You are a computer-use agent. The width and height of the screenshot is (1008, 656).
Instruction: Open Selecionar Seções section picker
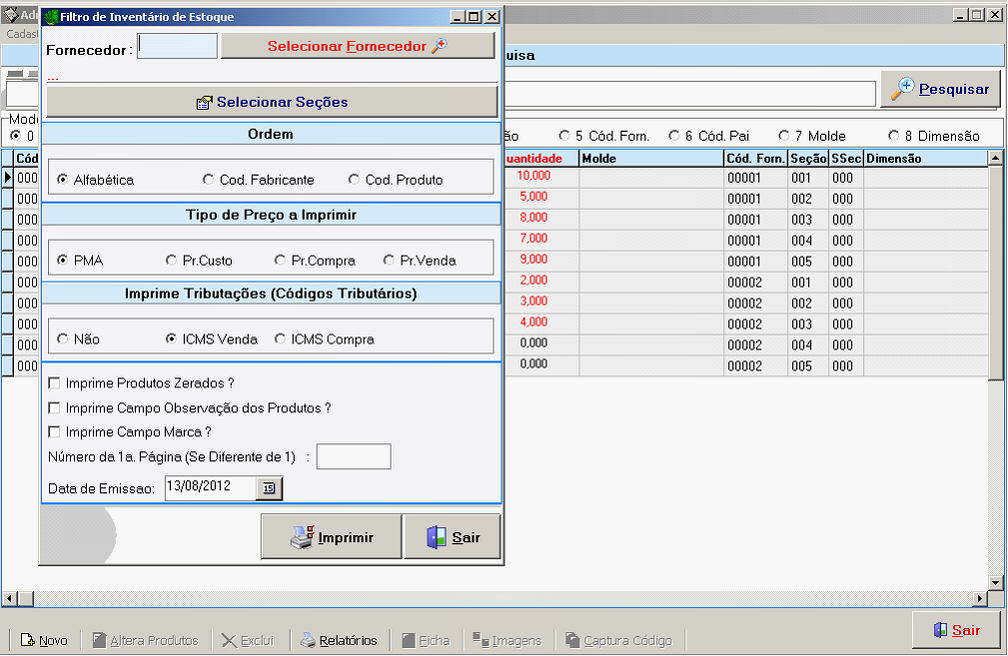pyautogui.click(x=272, y=102)
